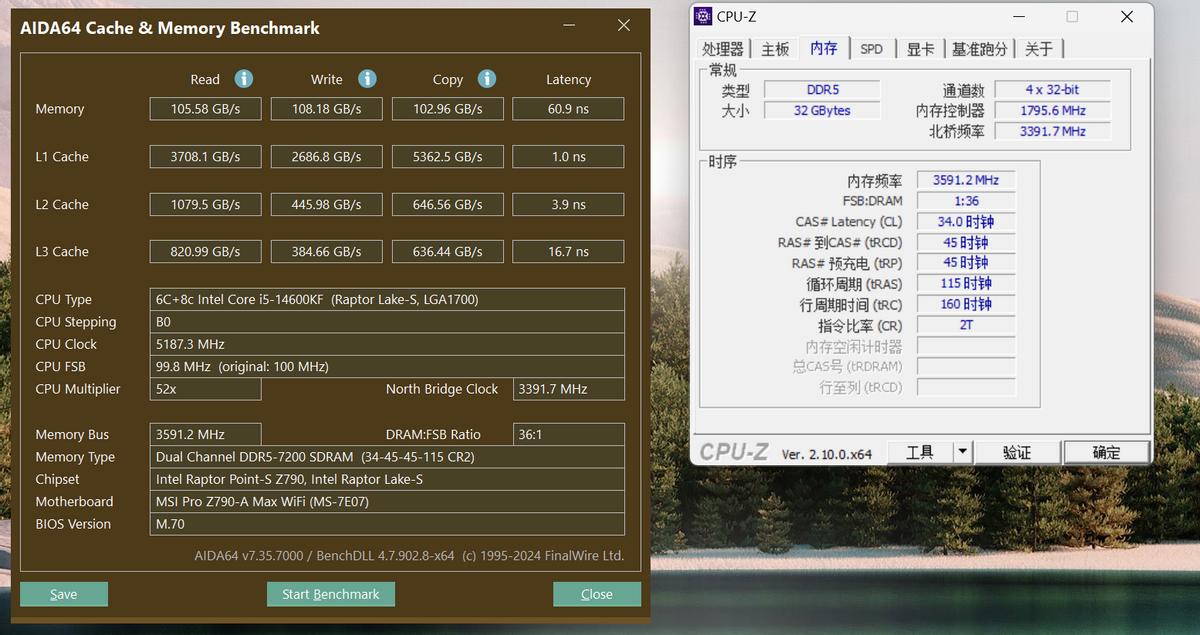Click CPU Multiplier value 52x
Viewport: 1200px width, 635px height.
coord(206,389)
